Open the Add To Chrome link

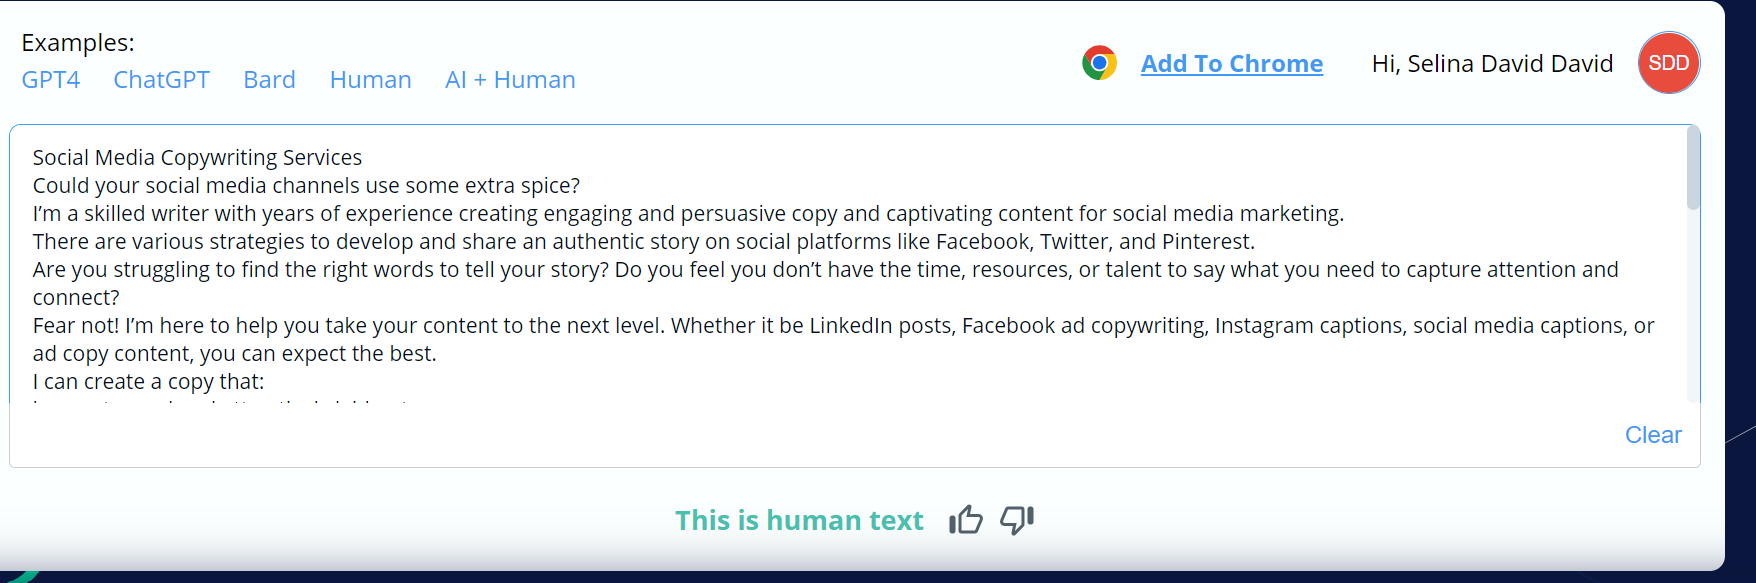coord(1232,64)
